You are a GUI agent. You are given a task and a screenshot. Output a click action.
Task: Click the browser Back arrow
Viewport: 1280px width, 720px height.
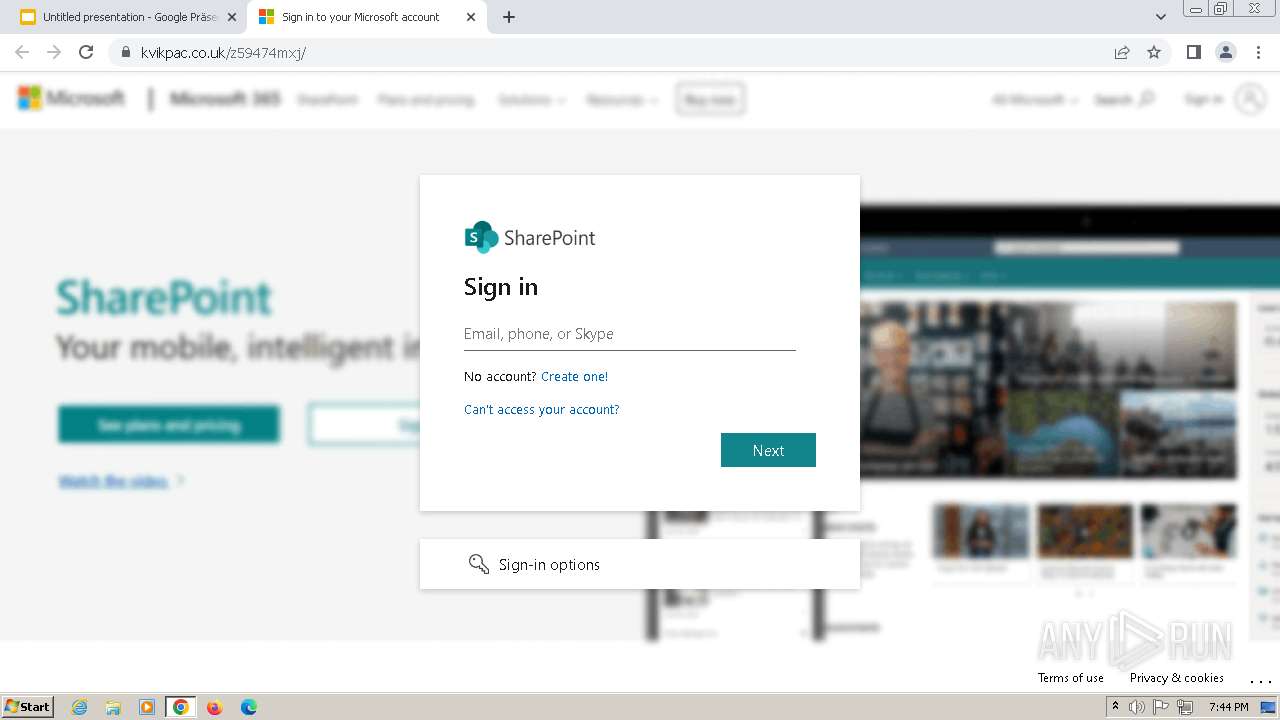(x=22, y=52)
